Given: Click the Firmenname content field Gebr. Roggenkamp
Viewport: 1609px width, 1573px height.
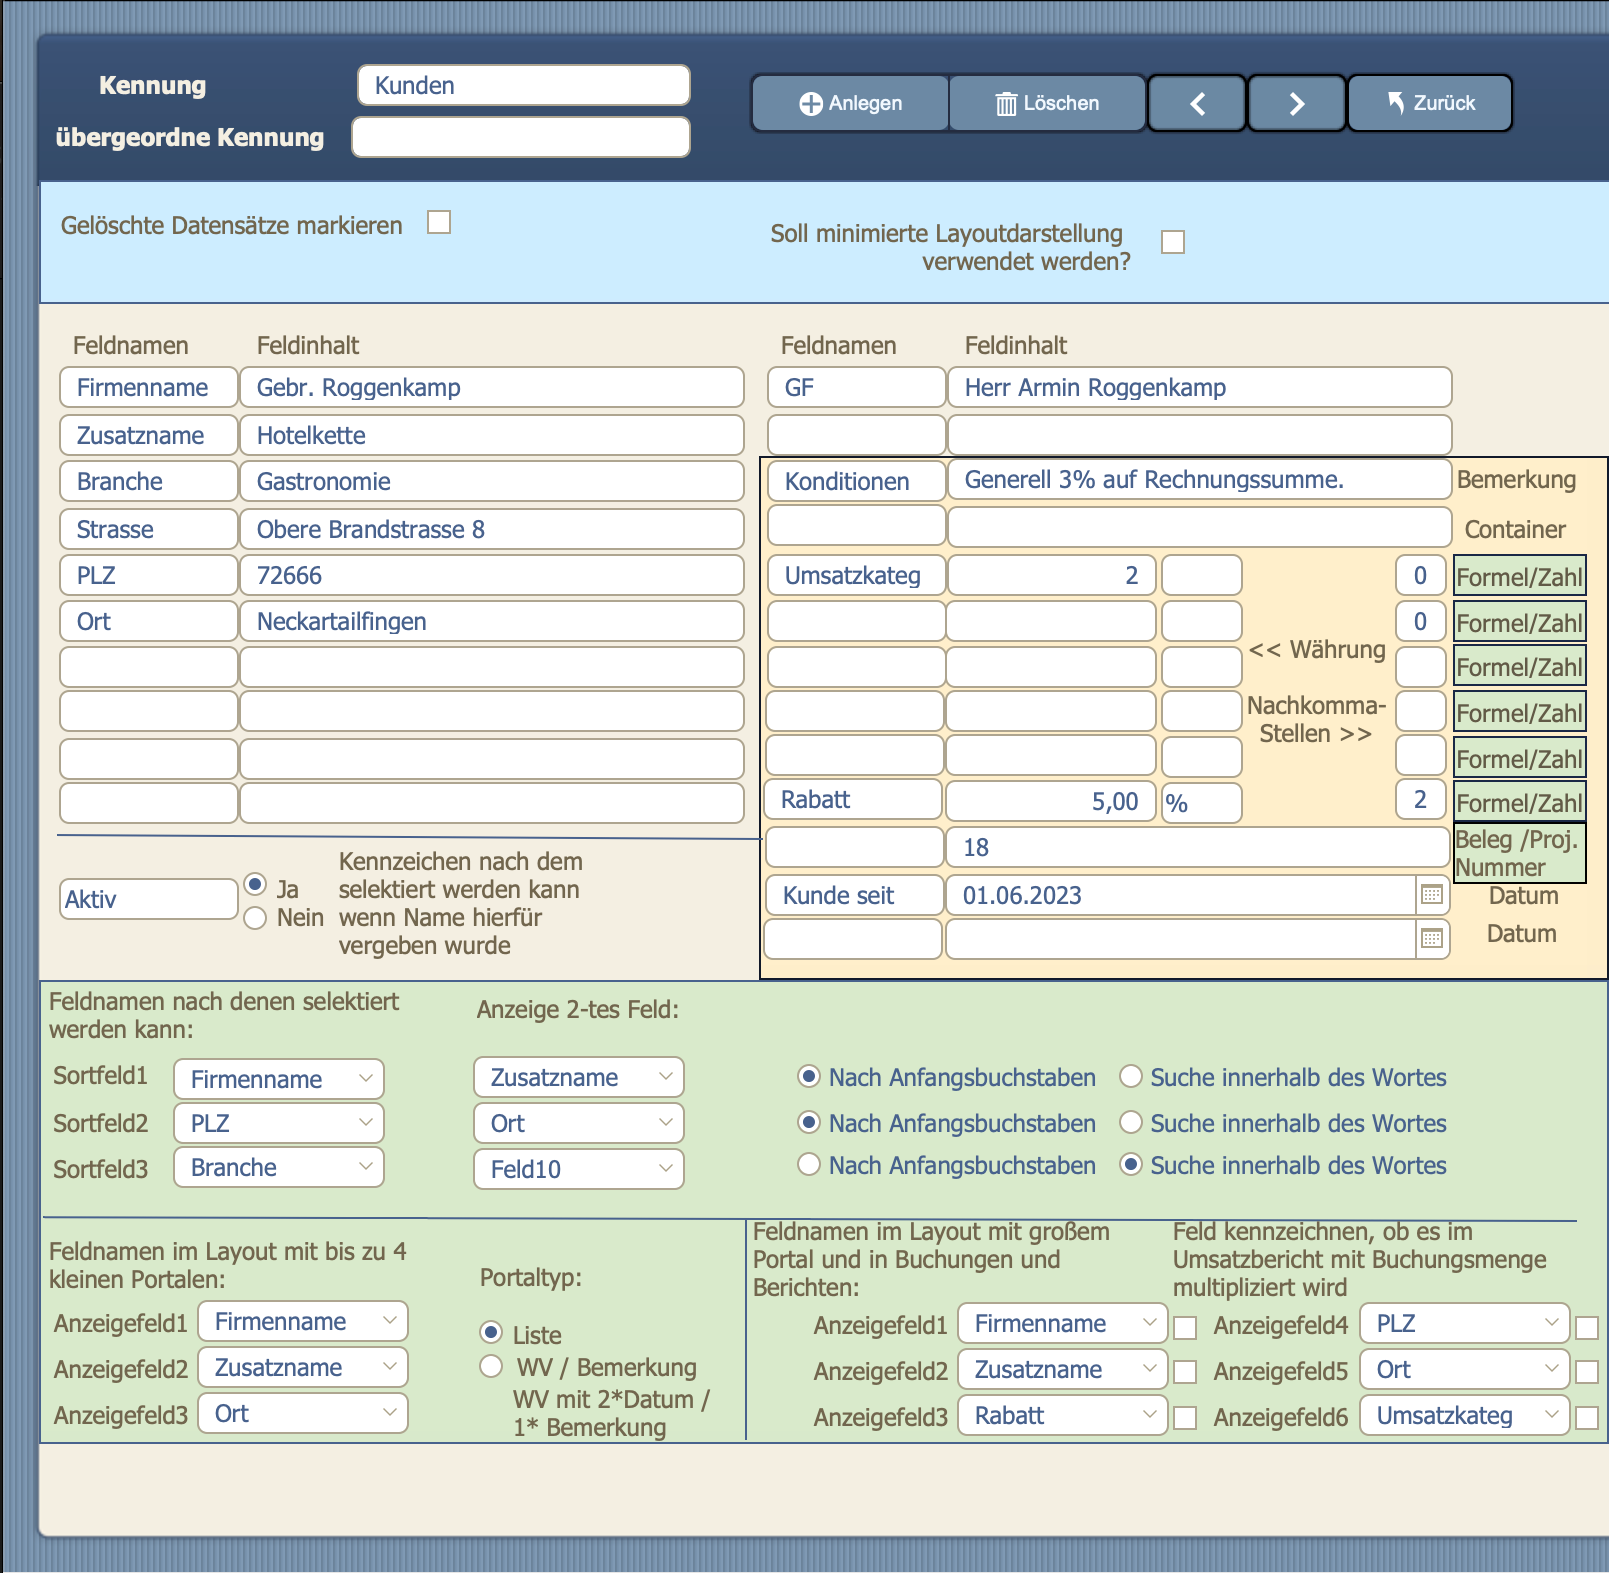Looking at the screenshot, I should [492, 388].
